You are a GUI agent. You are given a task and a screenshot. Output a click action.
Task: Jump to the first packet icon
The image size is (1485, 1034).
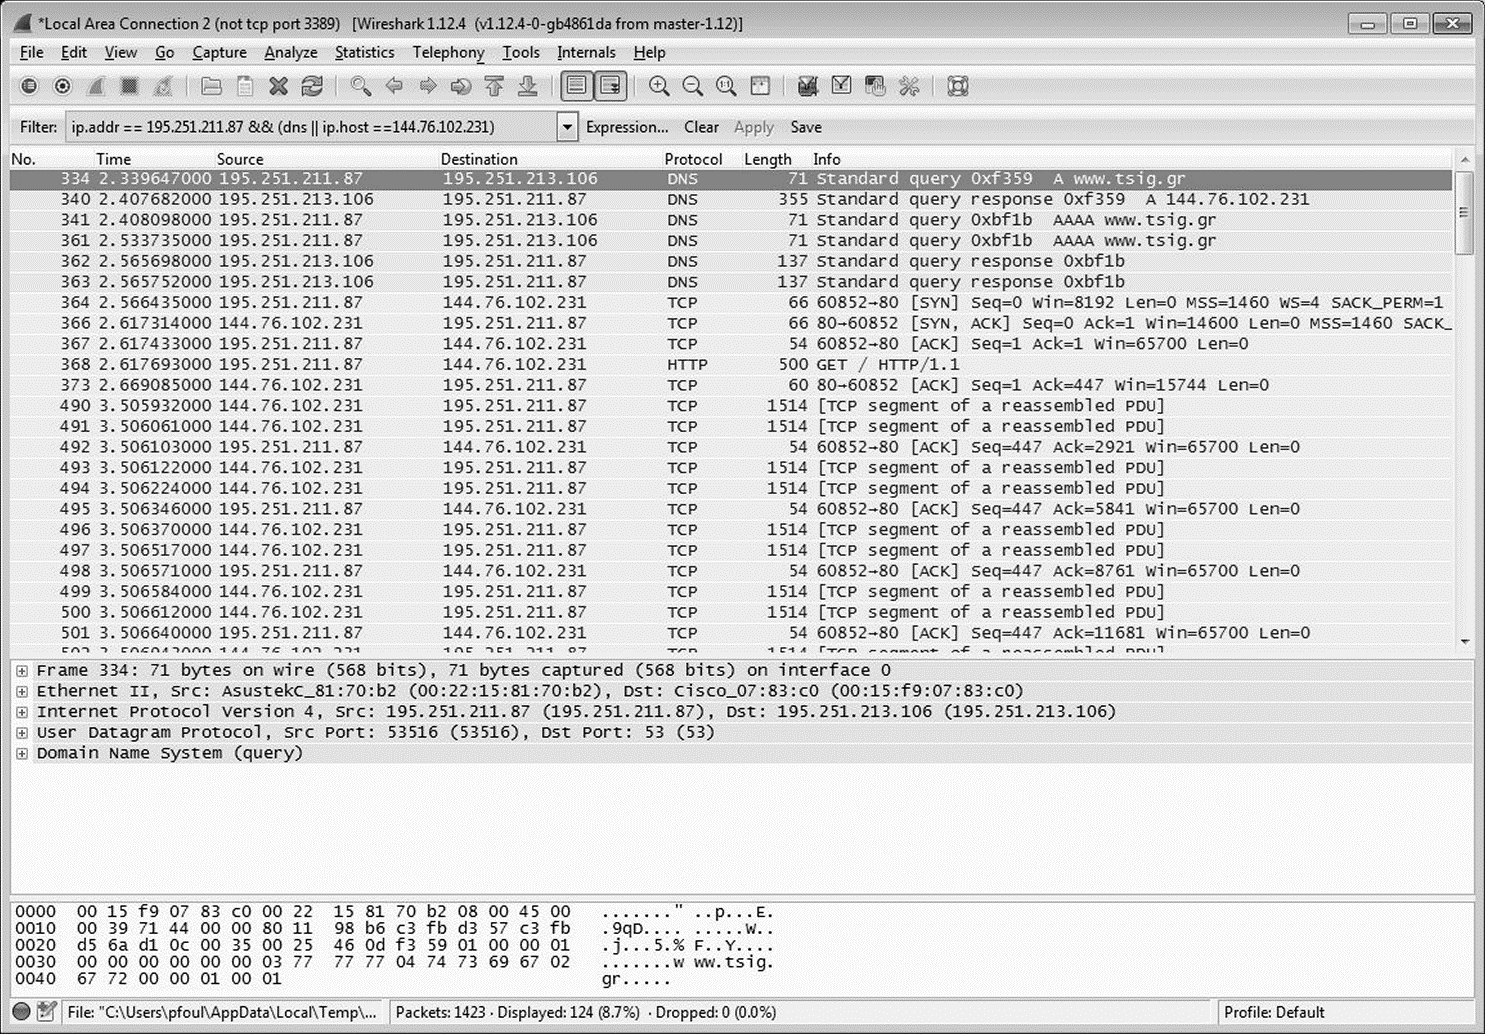494,86
